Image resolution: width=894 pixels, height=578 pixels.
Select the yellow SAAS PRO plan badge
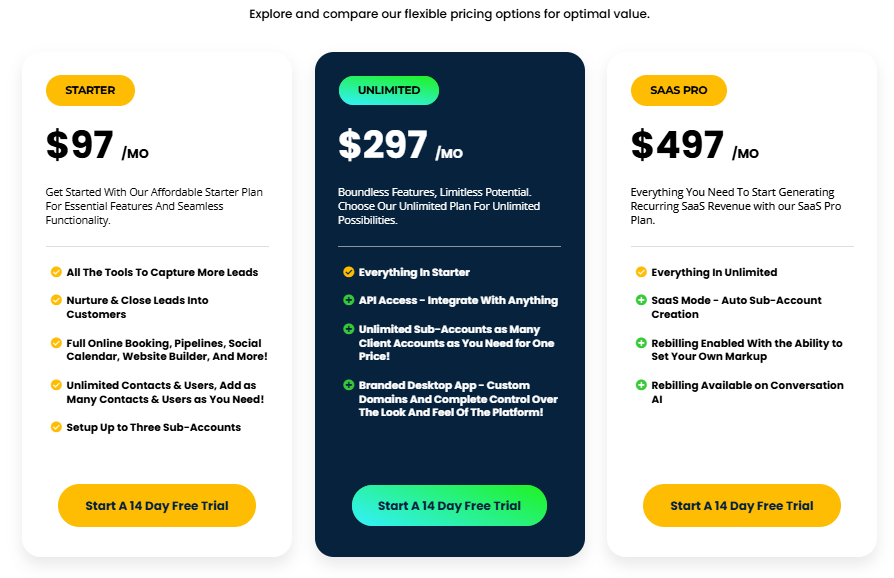click(x=679, y=90)
